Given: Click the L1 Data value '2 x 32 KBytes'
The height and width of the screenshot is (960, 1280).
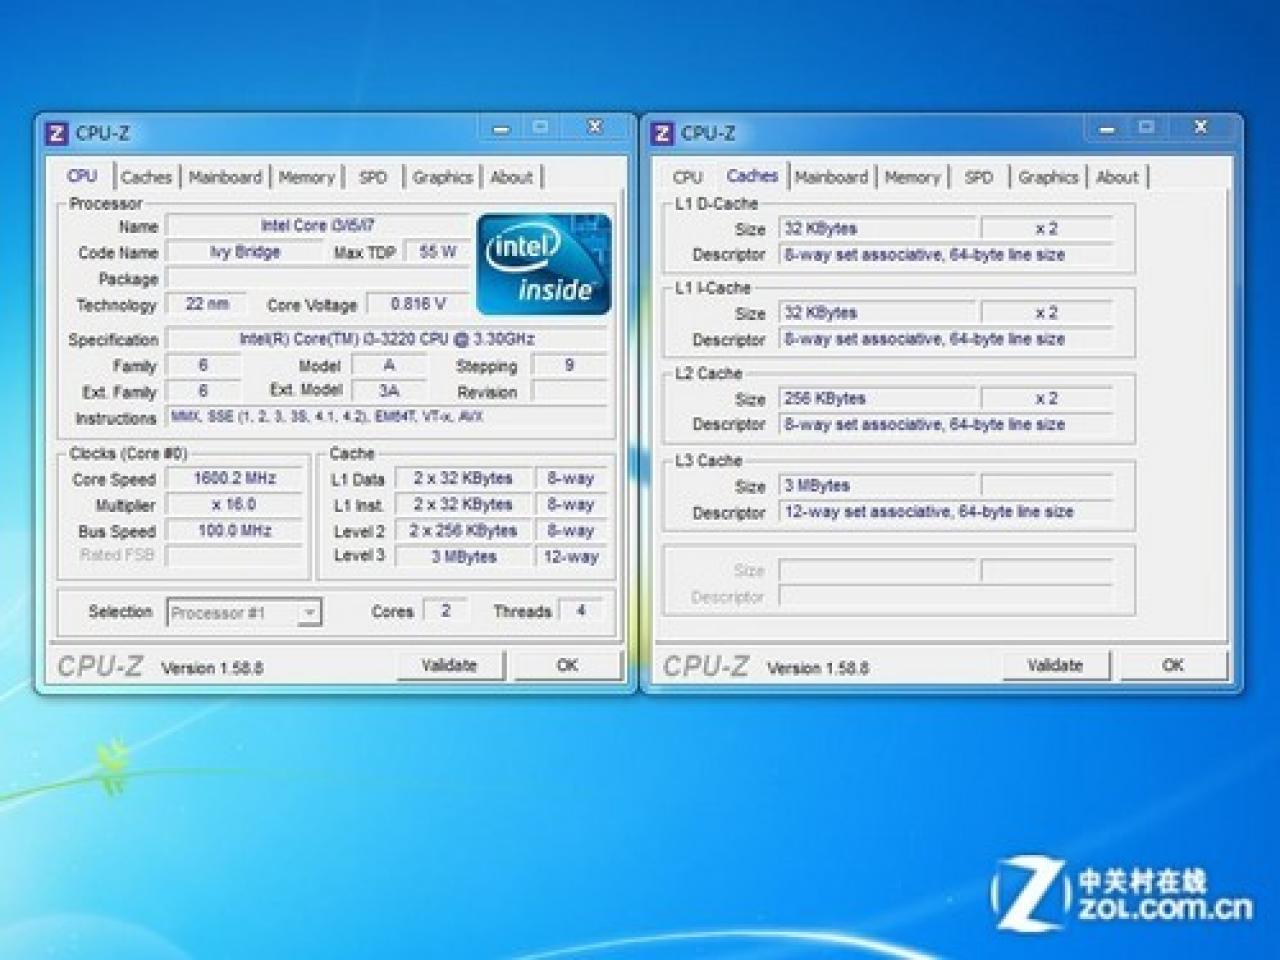Looking at the screenshot, I should (463, 479).
